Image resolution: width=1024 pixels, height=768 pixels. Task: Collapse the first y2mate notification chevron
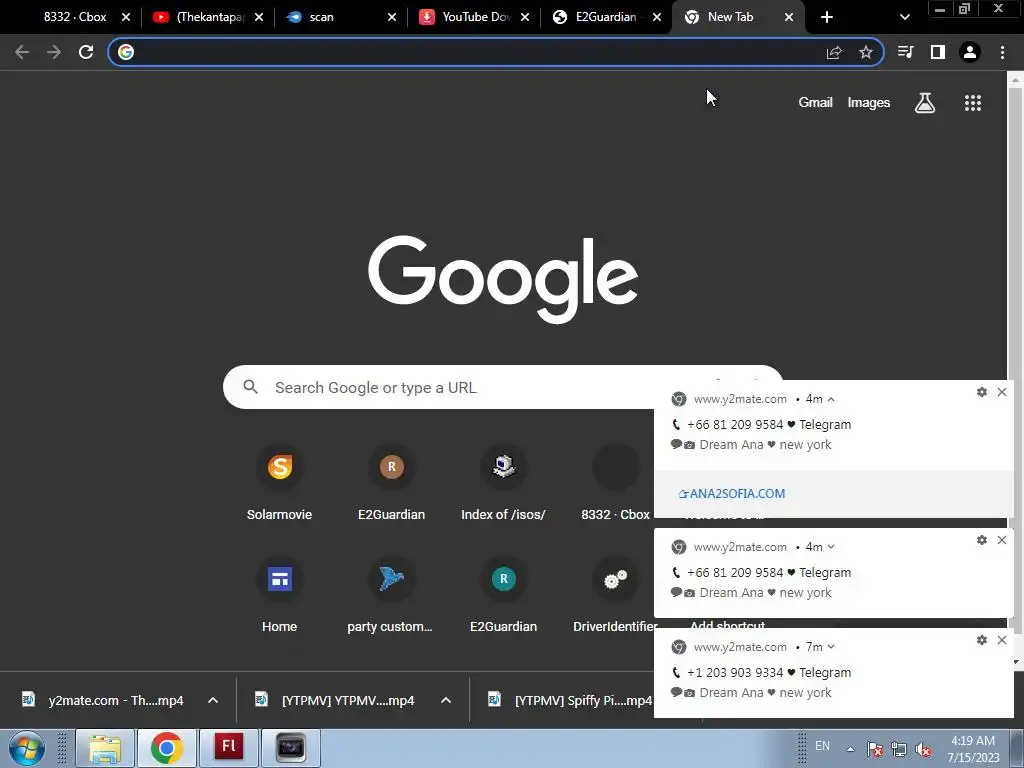[831, 399]
